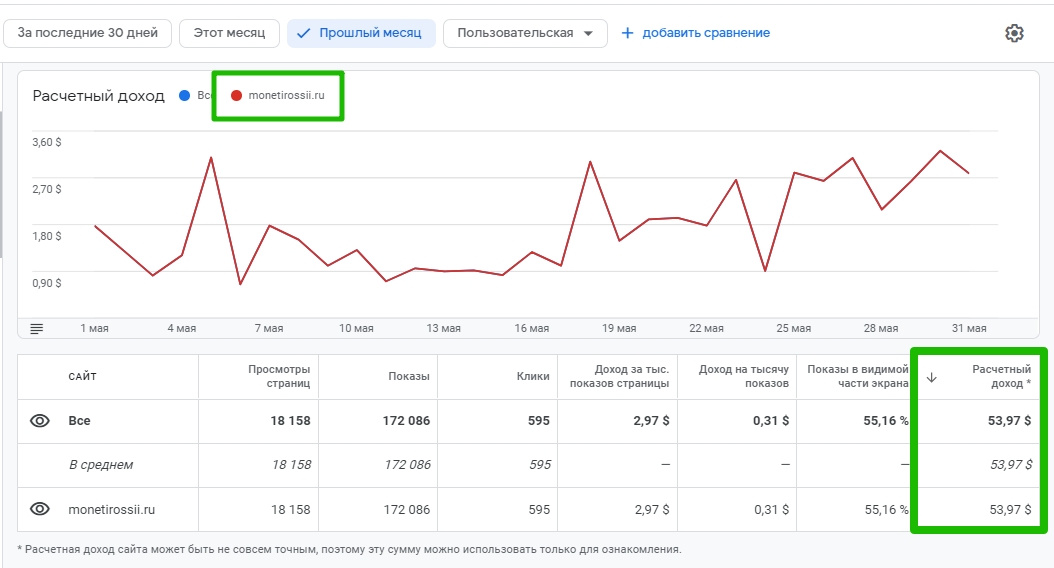The image size is (1054, 568).
Task: Select the Этот месяц range
Action: pos(229,33)
